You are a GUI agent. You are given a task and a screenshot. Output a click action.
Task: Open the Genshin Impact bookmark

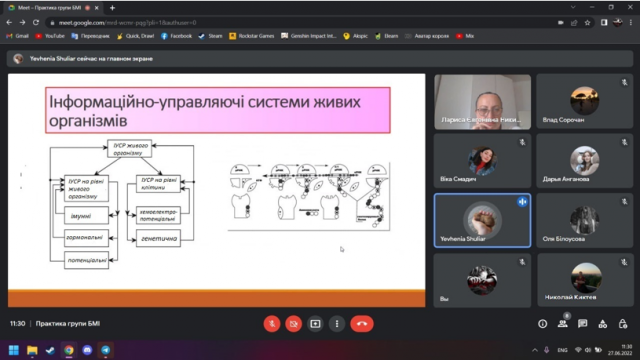pyautogui.click(x=309, y=36)
